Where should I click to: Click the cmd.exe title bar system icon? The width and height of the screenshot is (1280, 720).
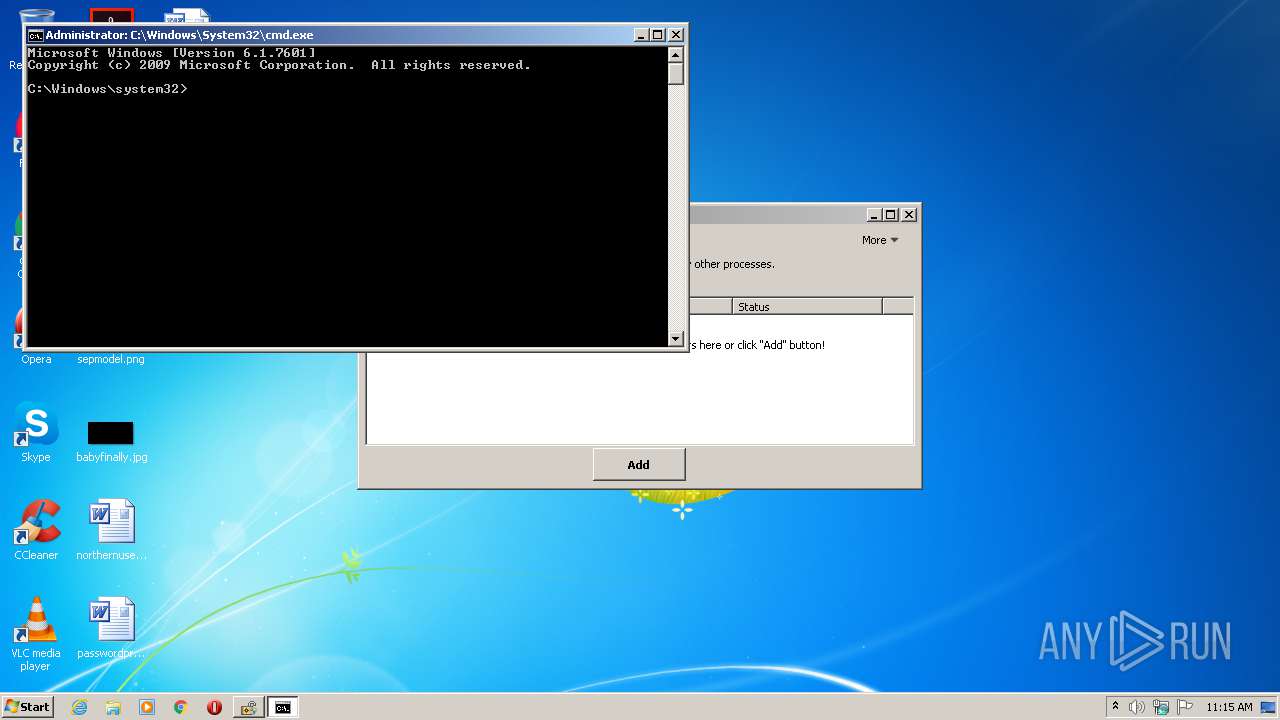[x=35, y=35]
